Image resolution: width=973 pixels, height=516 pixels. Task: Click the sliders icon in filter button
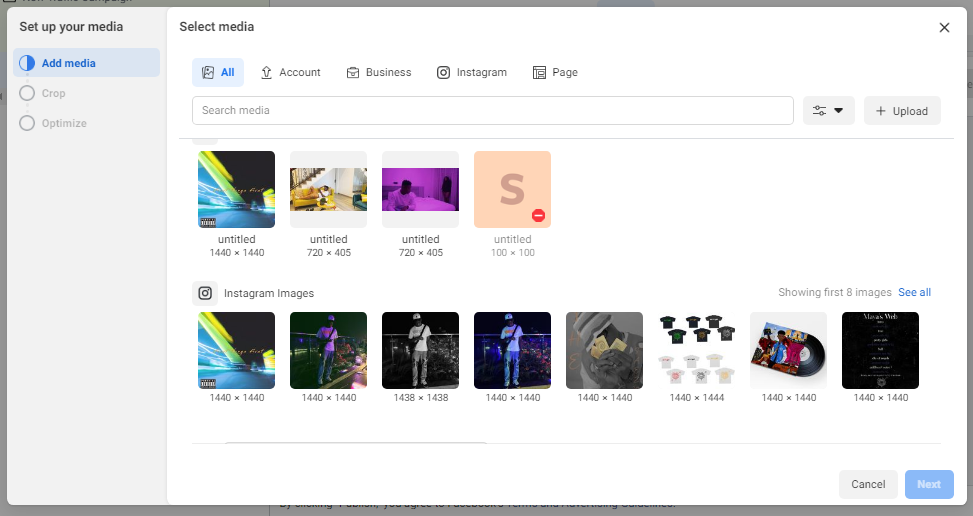pos(819,110)
